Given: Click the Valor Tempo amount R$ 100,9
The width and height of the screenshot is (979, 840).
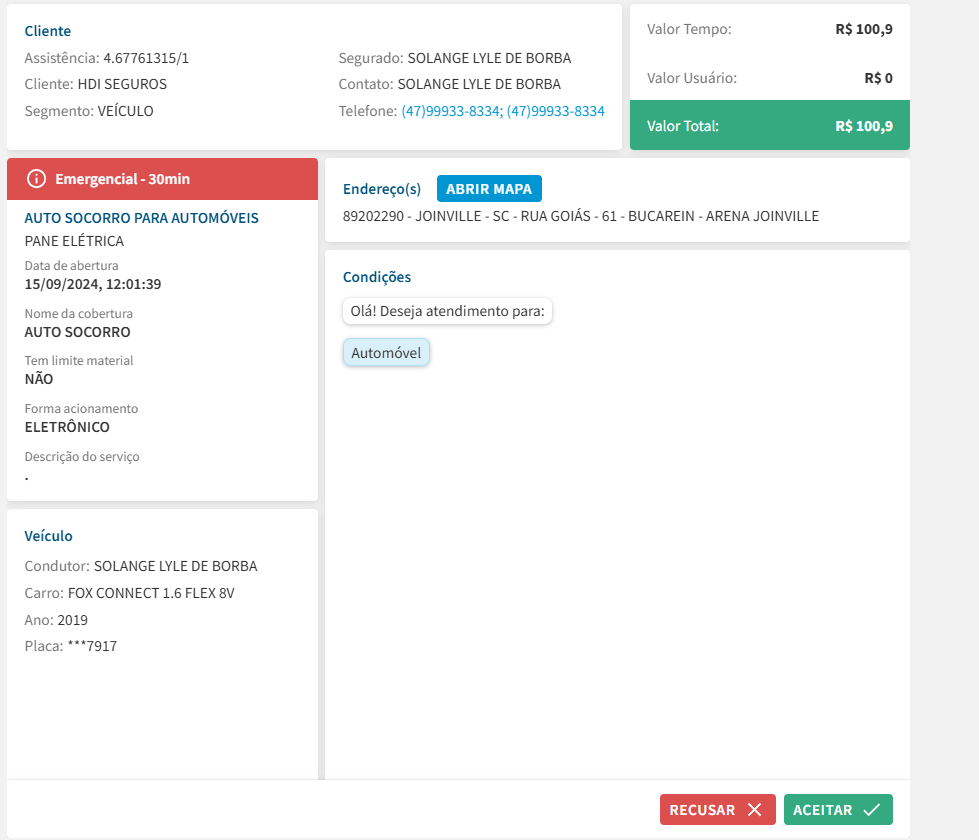Looking at the screenshot, I should (x=863, y=29).
